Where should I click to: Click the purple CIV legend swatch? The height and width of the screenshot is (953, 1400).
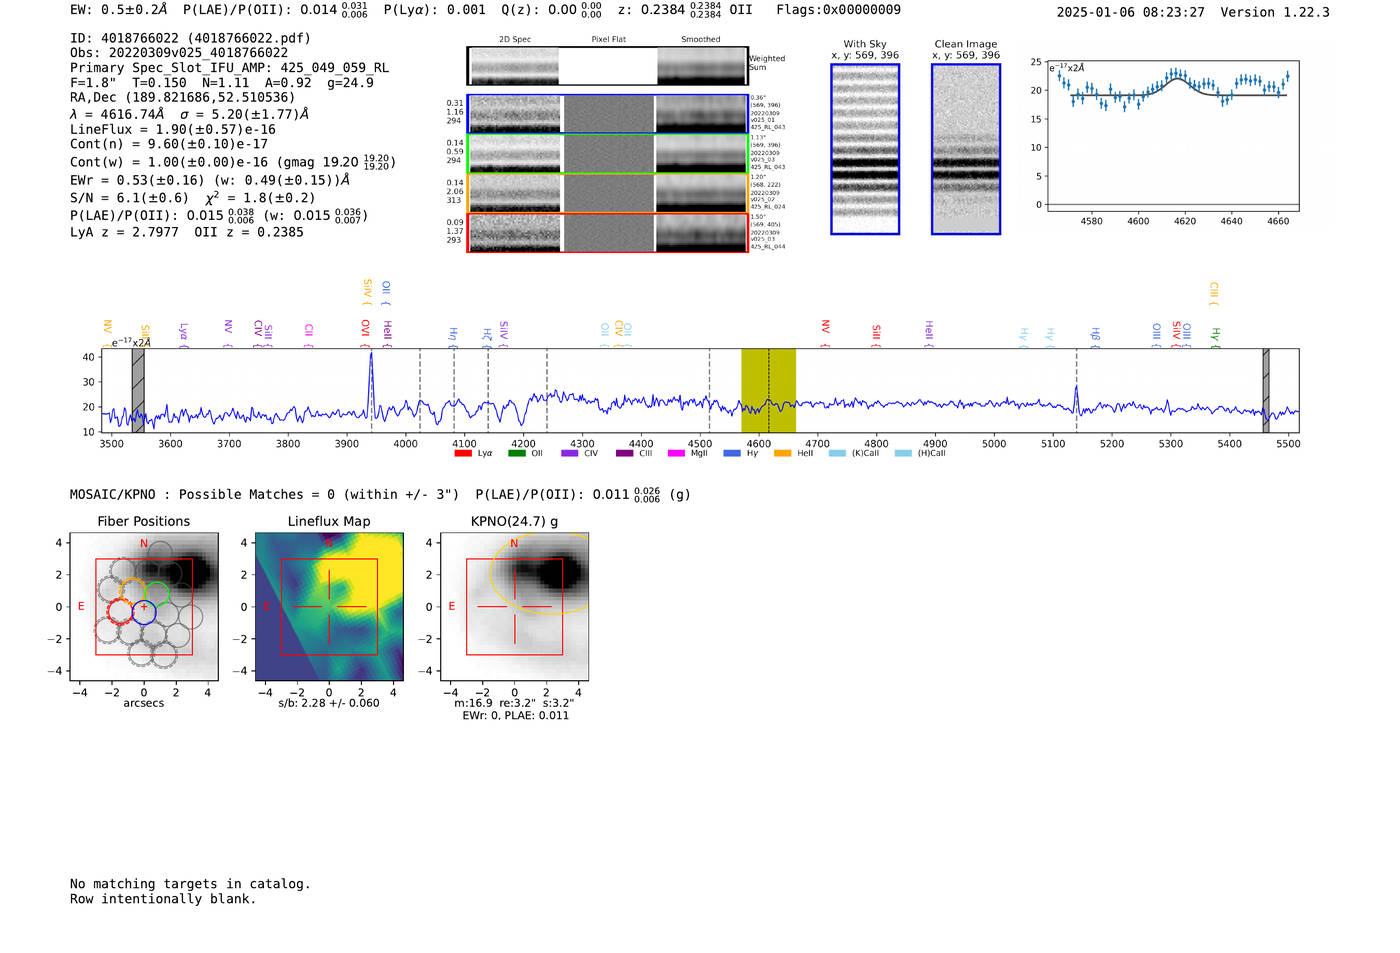(x=570, y=453)
